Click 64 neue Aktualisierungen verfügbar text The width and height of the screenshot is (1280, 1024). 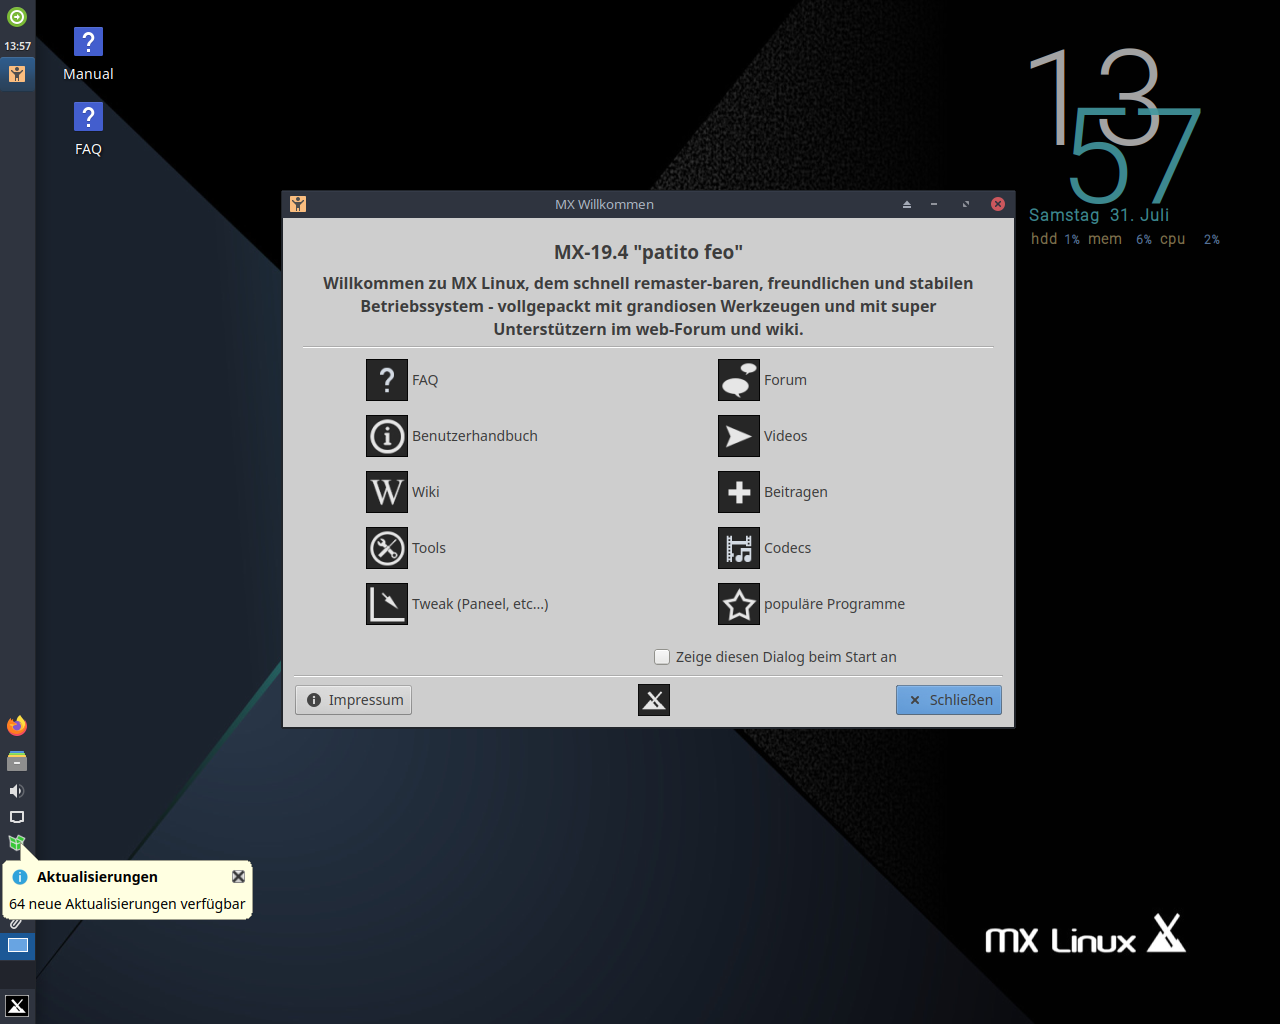pyautogui.click(x=127, y=904)
